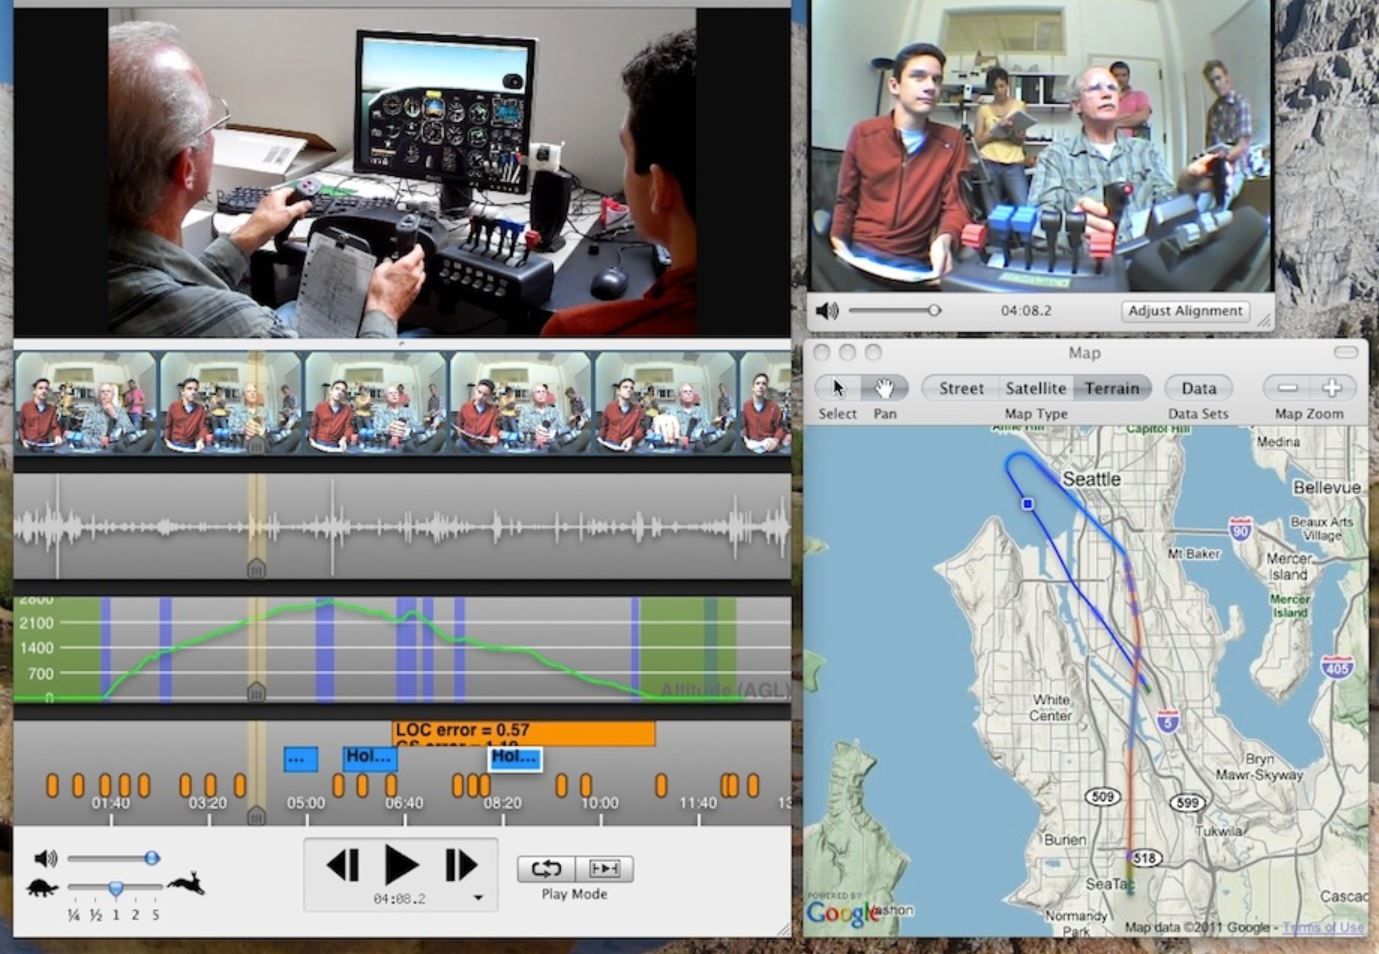Click secondary video speaker icon
The width and height of the screenshot is (1379, 954).
[827, 311]
